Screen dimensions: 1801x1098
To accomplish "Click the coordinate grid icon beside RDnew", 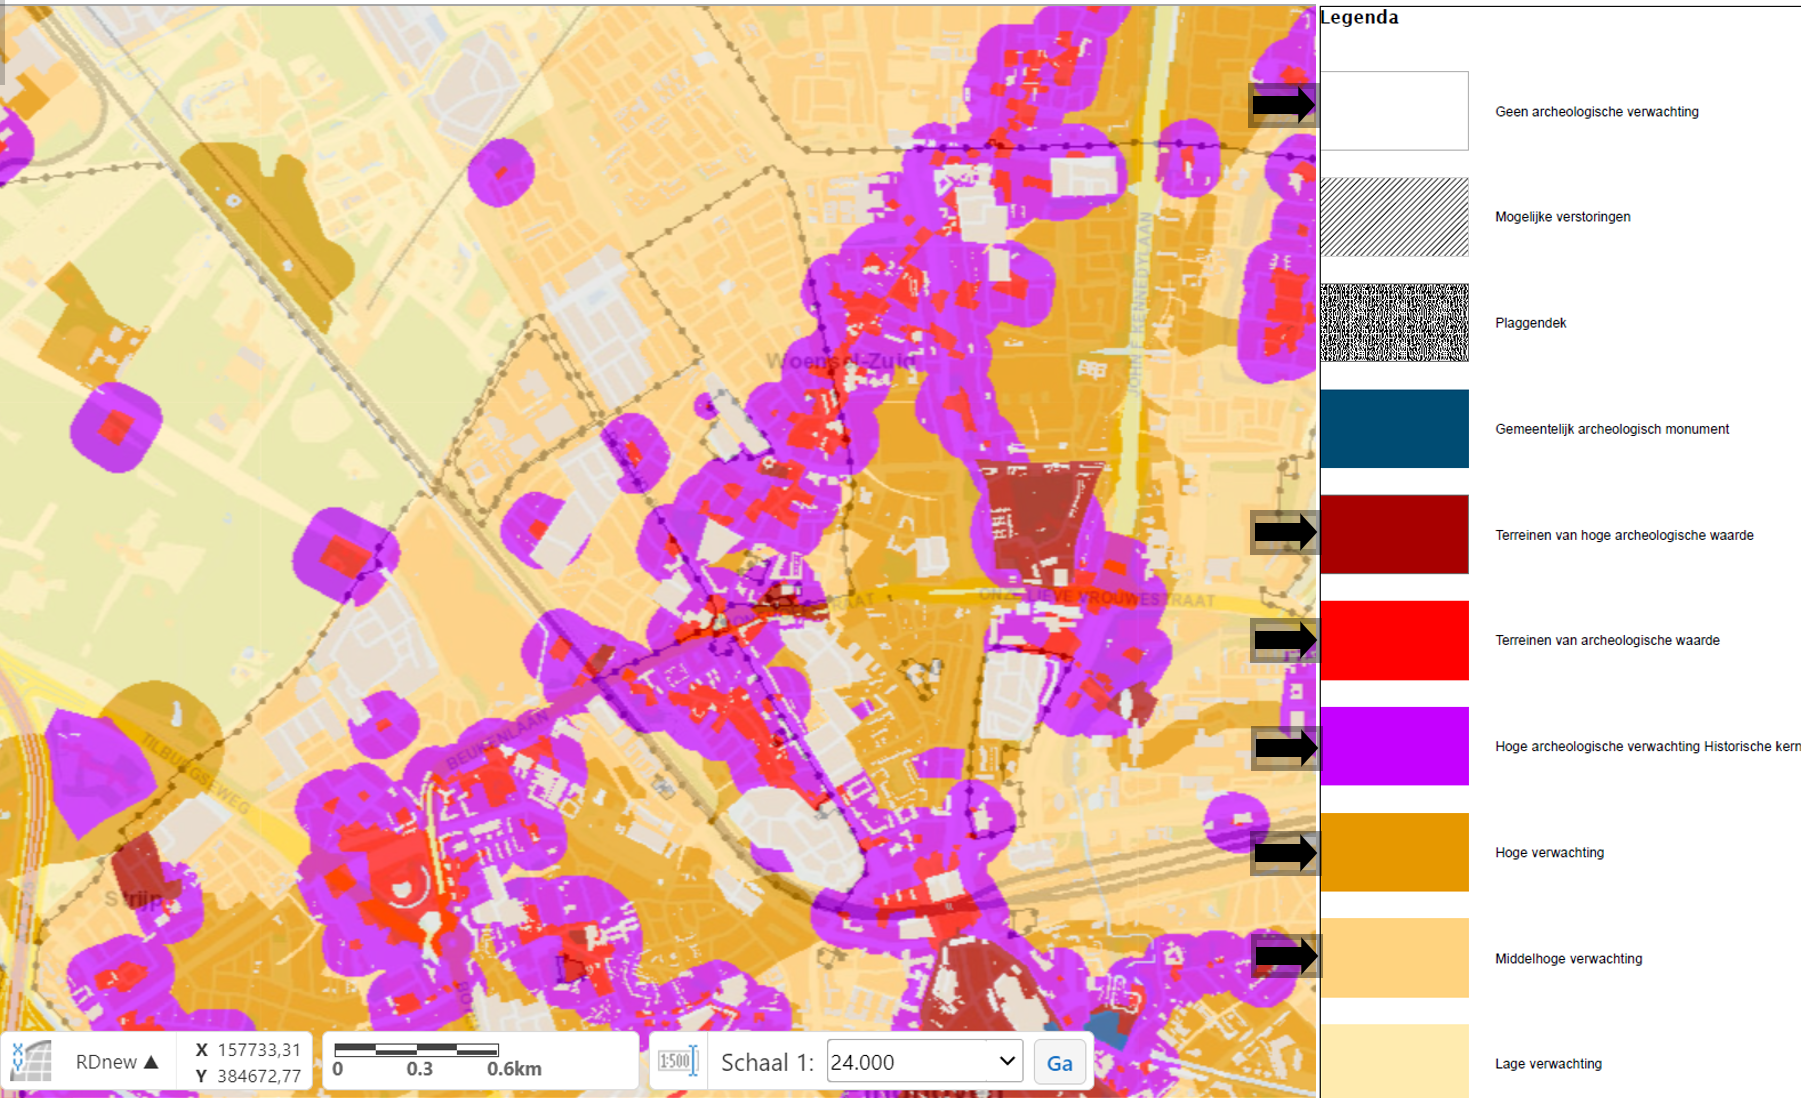I will 30,1061.
